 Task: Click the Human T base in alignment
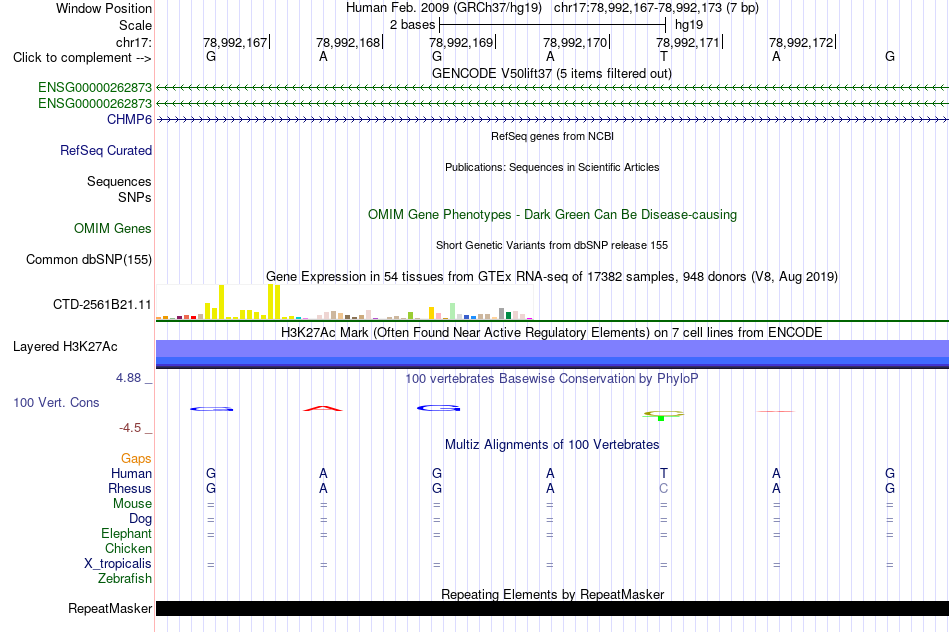[x=663, y=473]
